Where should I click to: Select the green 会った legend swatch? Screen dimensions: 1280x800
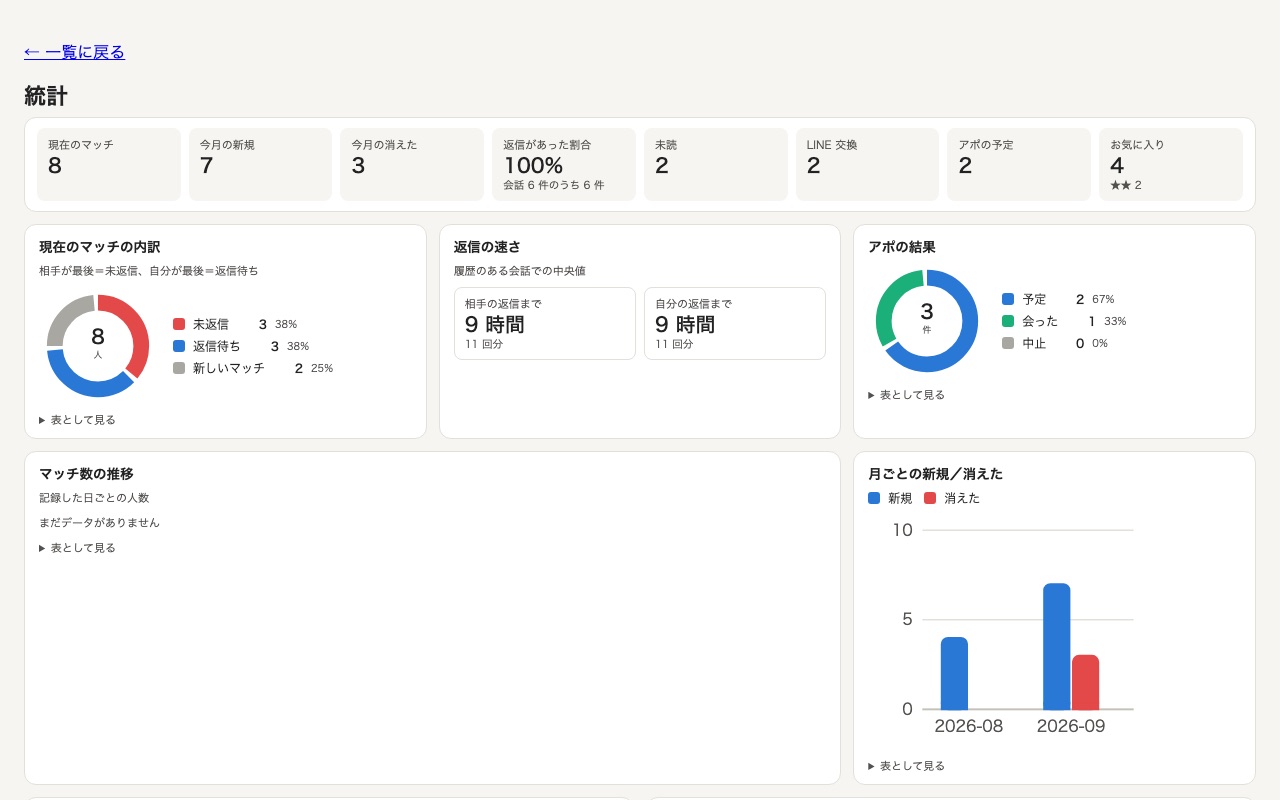(1008, 321)
